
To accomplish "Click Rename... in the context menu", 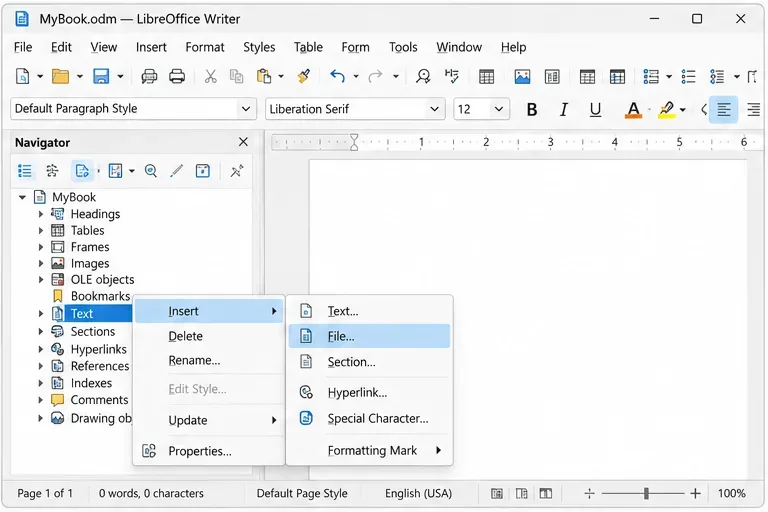I will tap(209, 361).
